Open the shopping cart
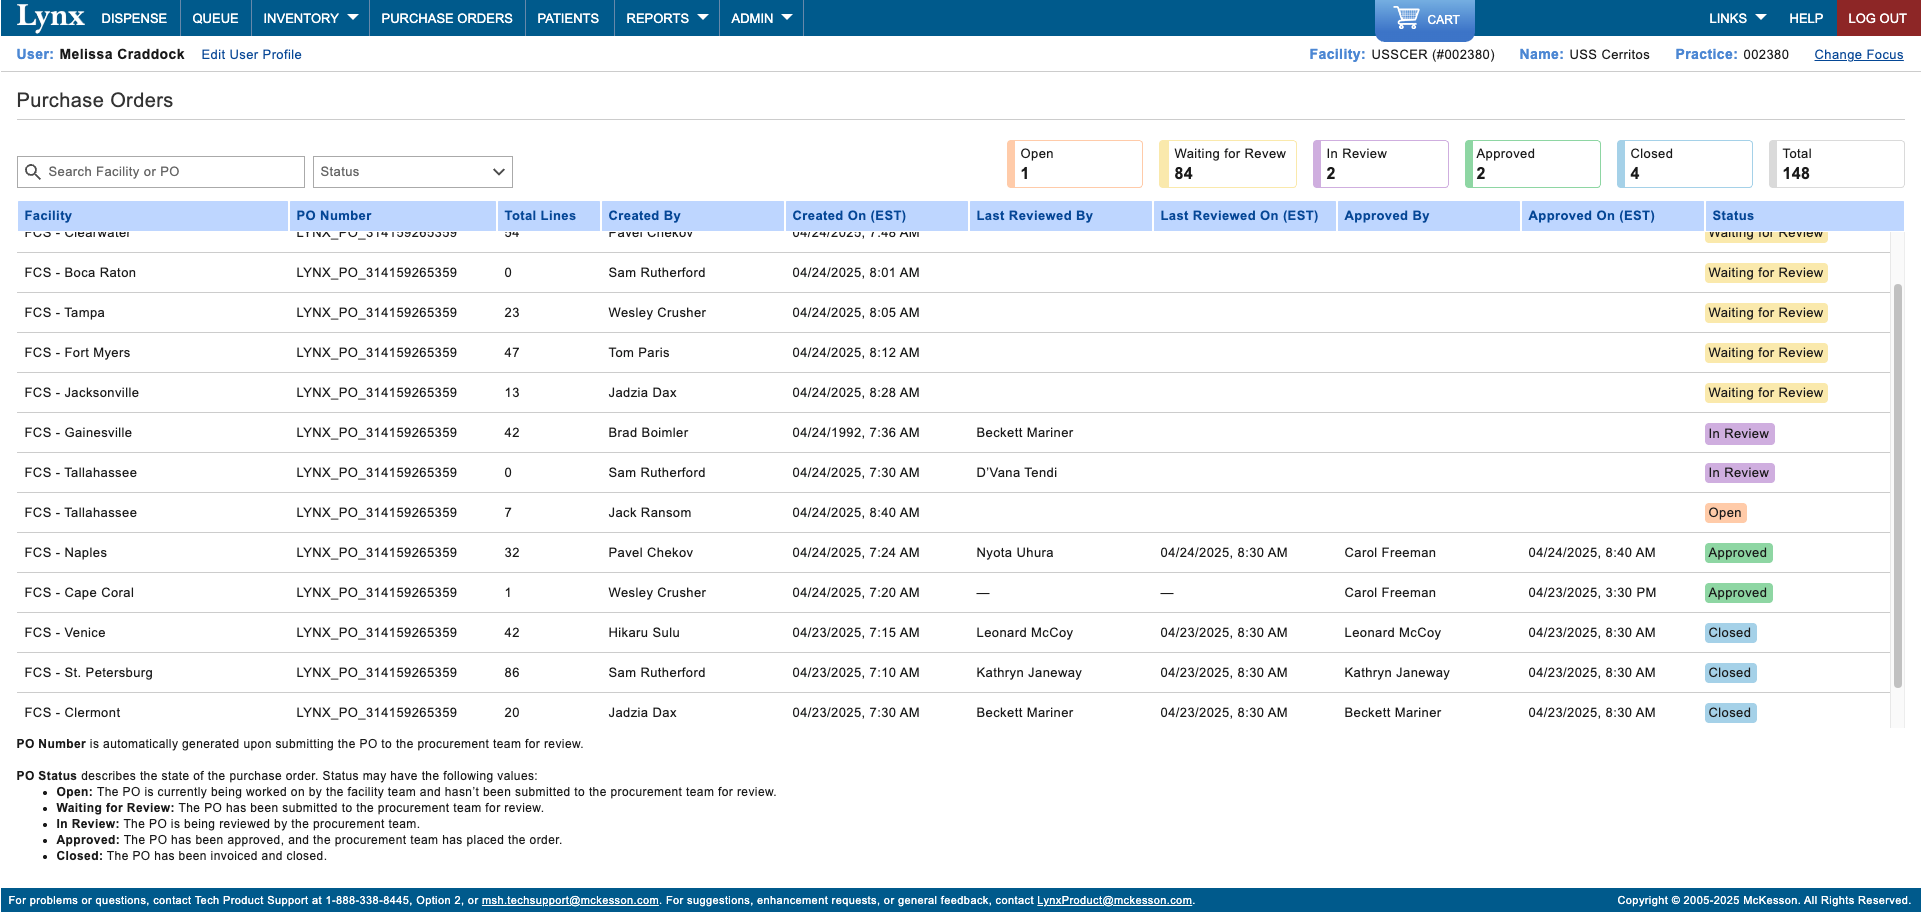The height and width of the screenshot is (912, 1921). 1425,19
